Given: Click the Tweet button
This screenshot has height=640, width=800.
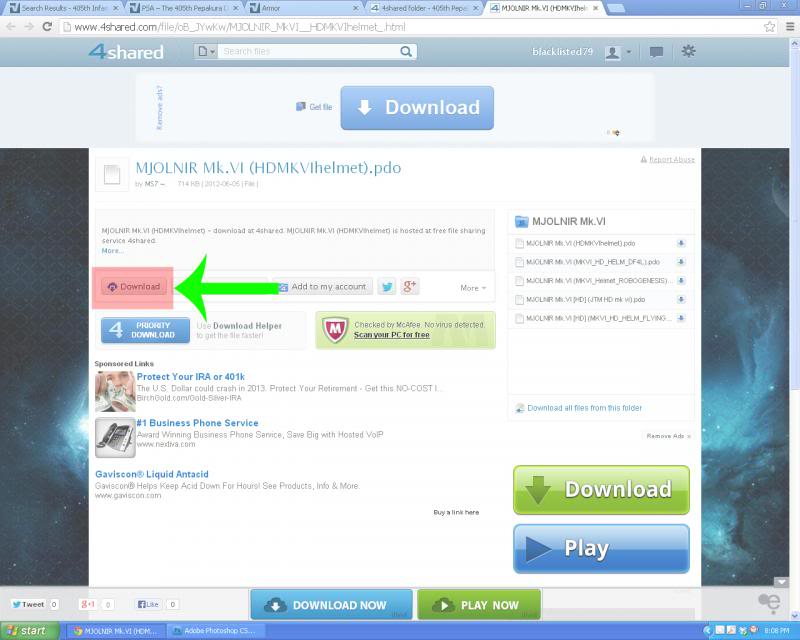Looking at the screenshot, I should pyautogui.click(x=29, y=604).
